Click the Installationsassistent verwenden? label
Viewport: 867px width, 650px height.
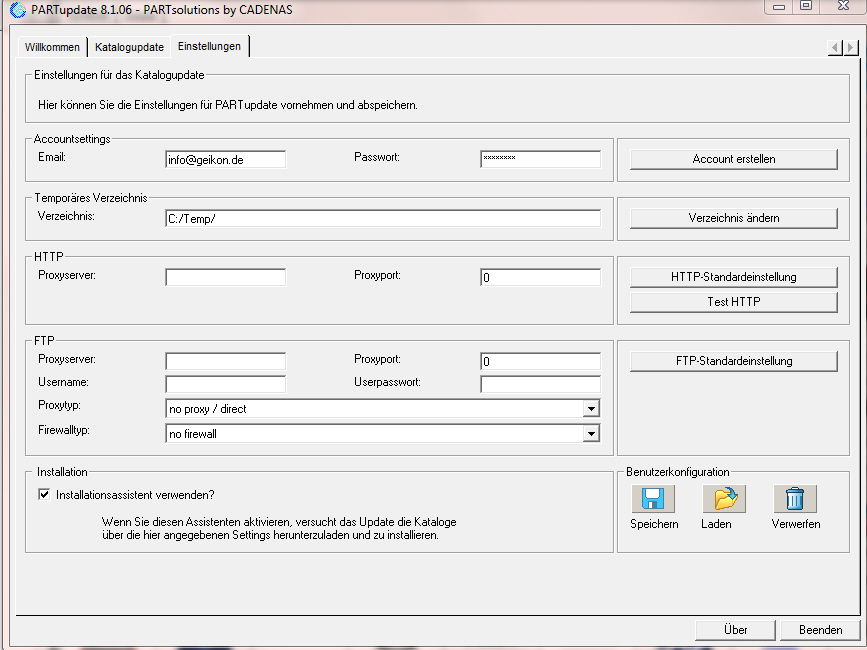pyautogui.click(x=135, y=495)
